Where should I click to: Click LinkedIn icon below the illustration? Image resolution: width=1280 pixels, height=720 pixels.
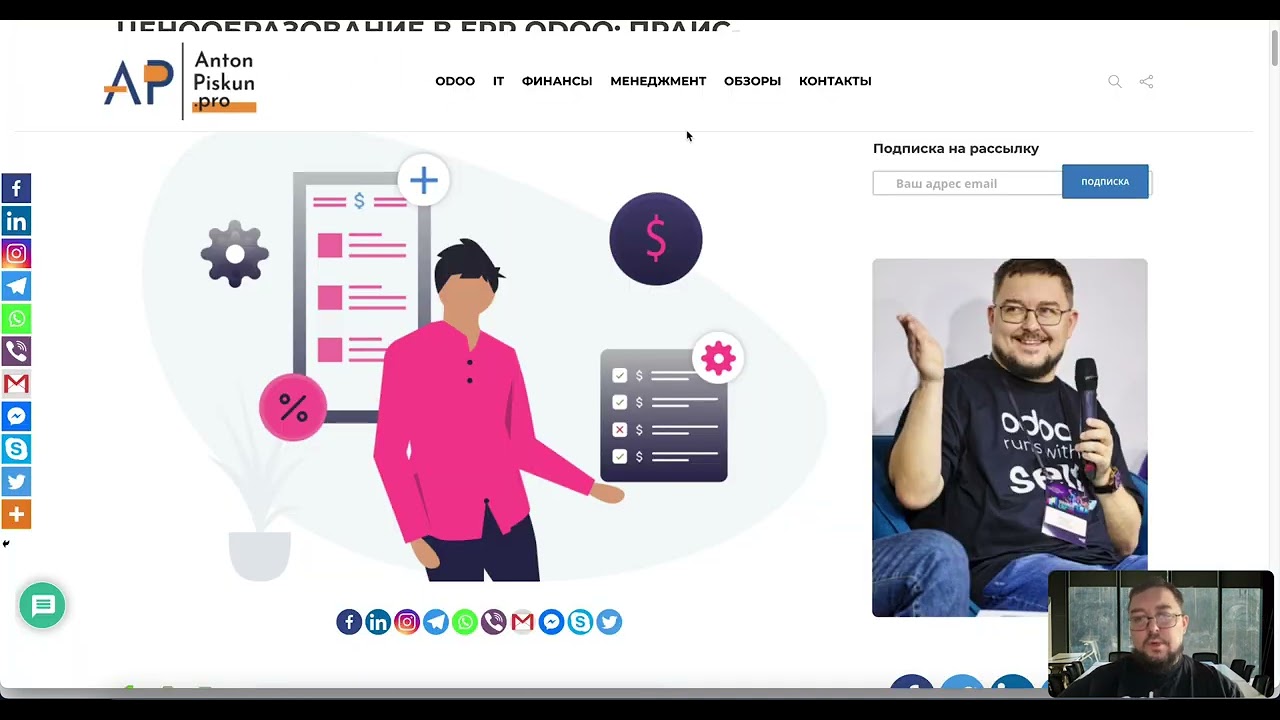(378, 622)
